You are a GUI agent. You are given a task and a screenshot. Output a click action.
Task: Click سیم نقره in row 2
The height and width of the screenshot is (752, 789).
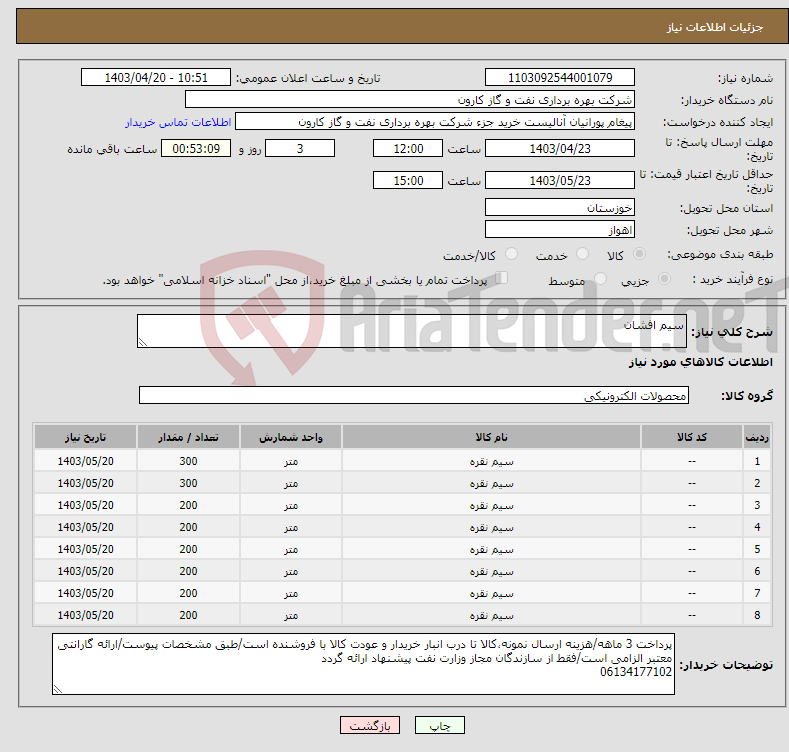(491, 483)
